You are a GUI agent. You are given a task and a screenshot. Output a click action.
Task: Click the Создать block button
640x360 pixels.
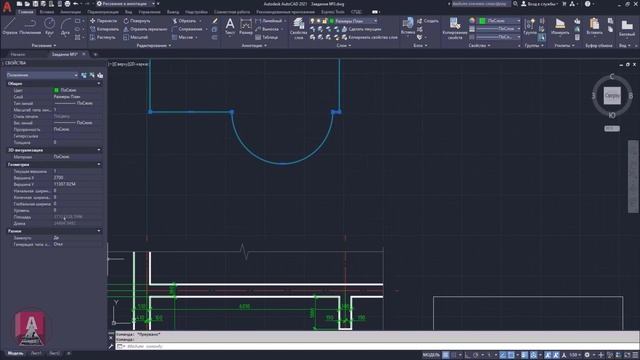pos(428,21)
